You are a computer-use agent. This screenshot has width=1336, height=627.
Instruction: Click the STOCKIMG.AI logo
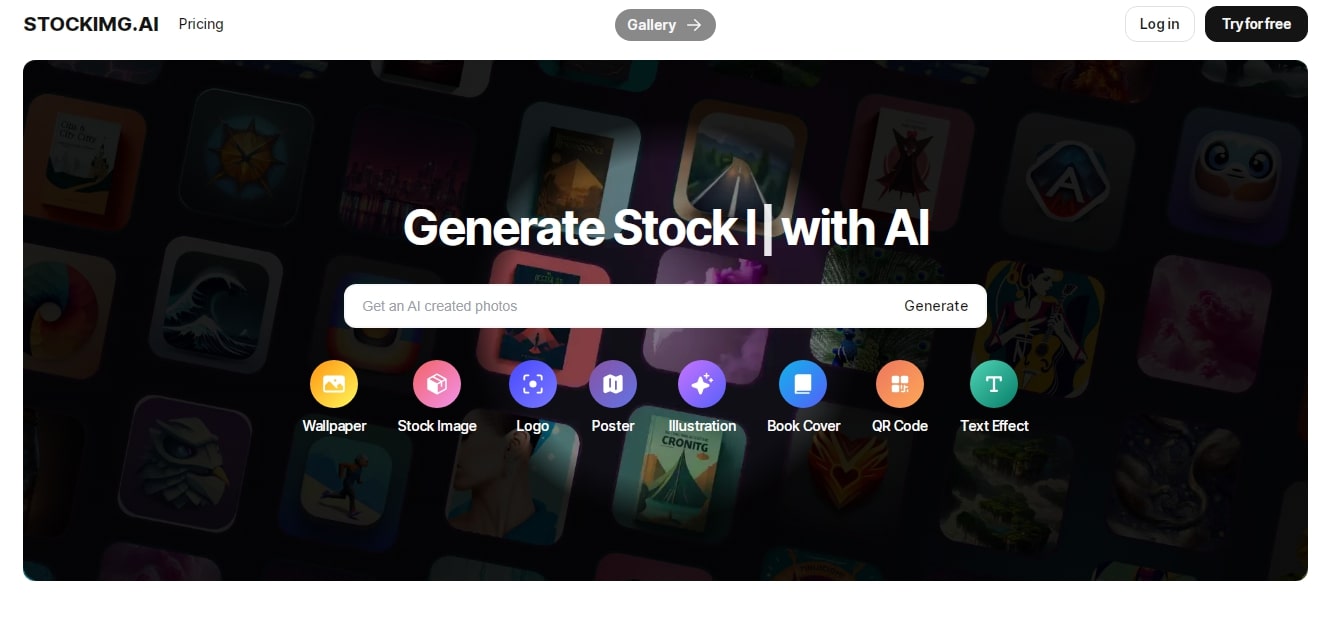tap(91, 24)
